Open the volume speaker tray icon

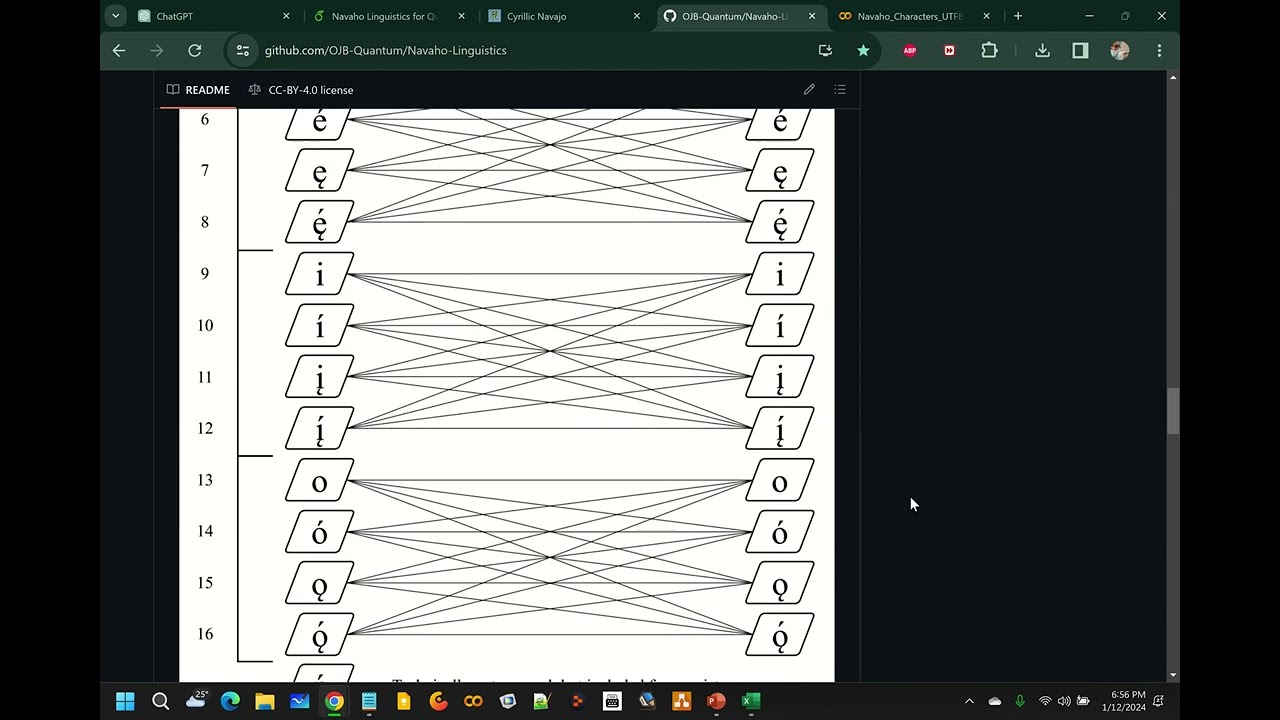pyautogui.click(x=1063, y=701)
